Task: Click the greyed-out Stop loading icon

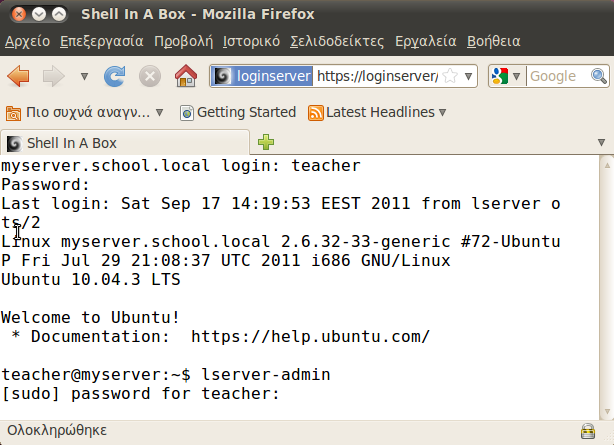Action: pos(150,76)
